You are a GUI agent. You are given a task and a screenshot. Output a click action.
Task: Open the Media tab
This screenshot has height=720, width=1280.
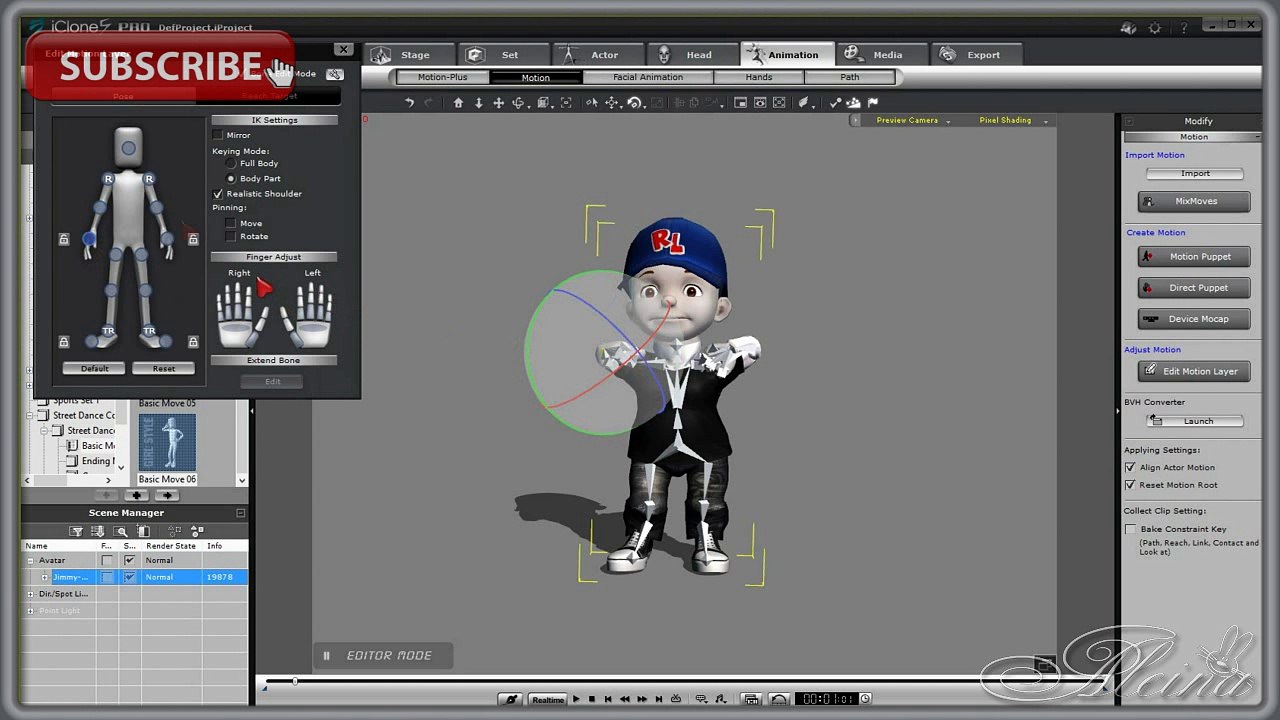click(882, 55)
